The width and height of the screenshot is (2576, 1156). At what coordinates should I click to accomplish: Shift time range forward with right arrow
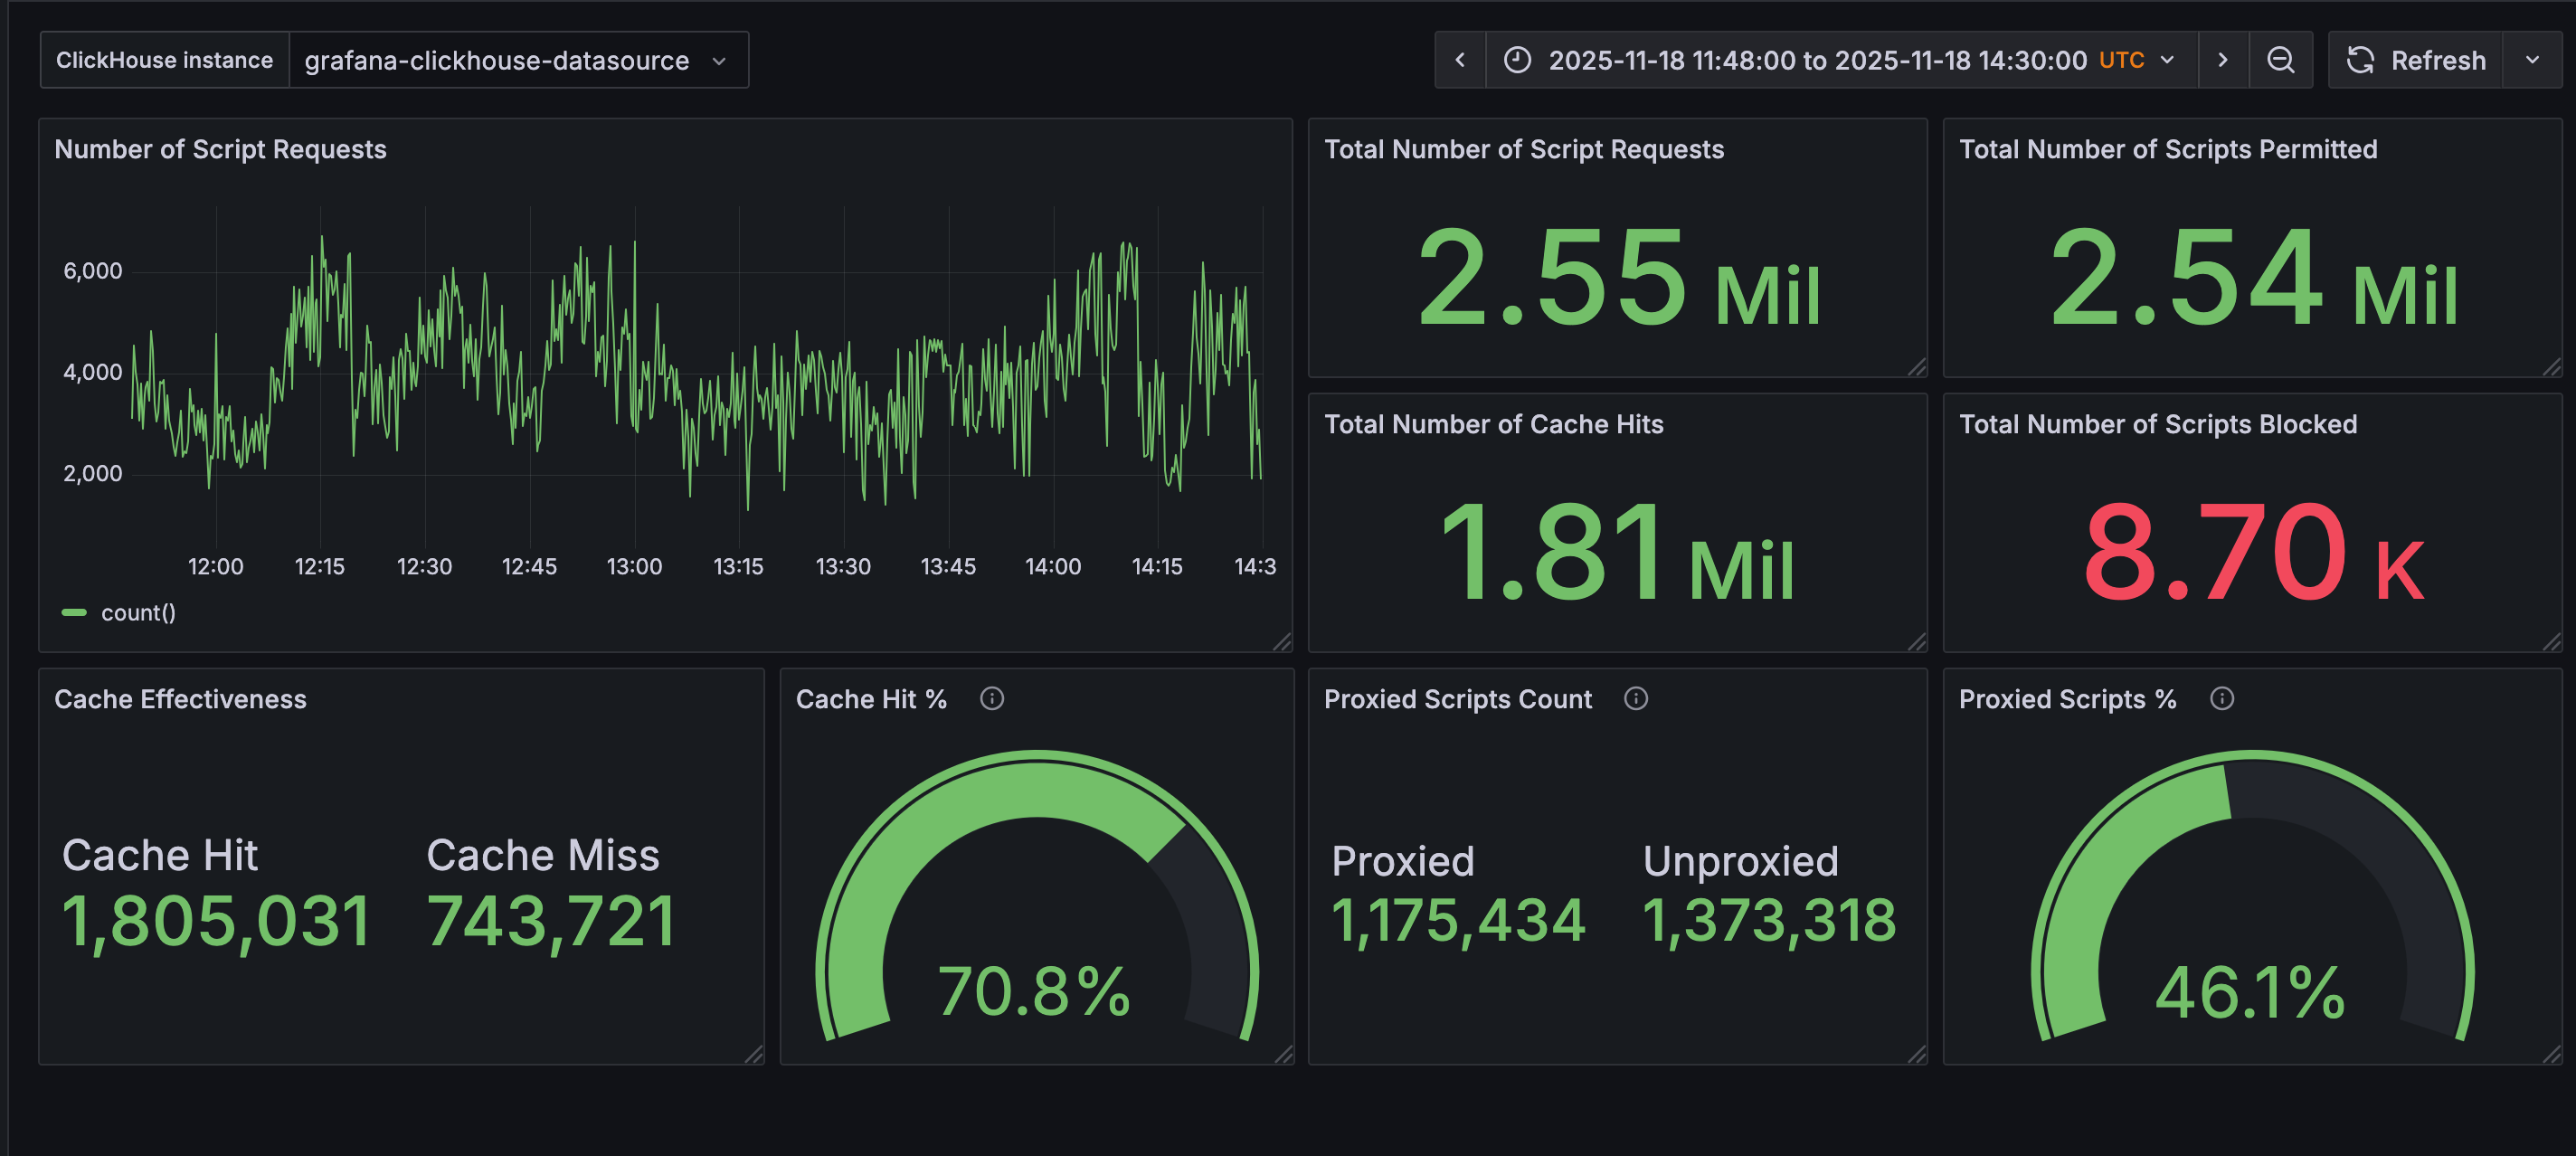point(2222,60)
